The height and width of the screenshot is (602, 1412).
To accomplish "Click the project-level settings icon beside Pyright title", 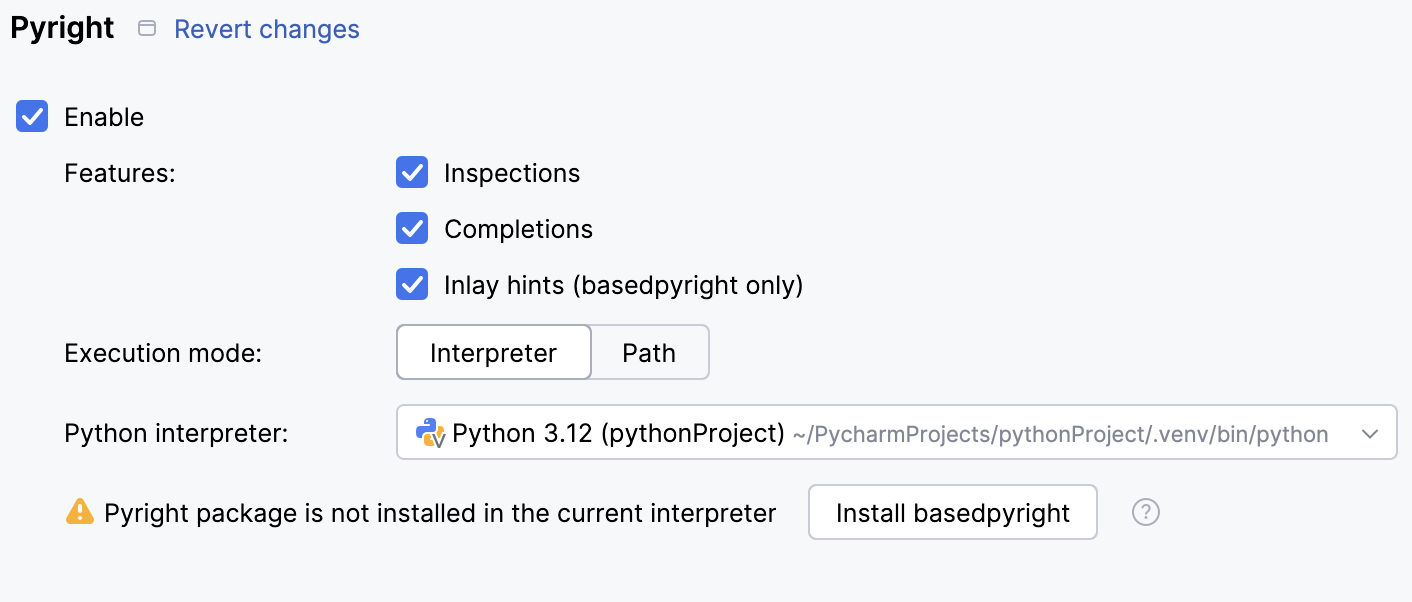I will [147, 29].
